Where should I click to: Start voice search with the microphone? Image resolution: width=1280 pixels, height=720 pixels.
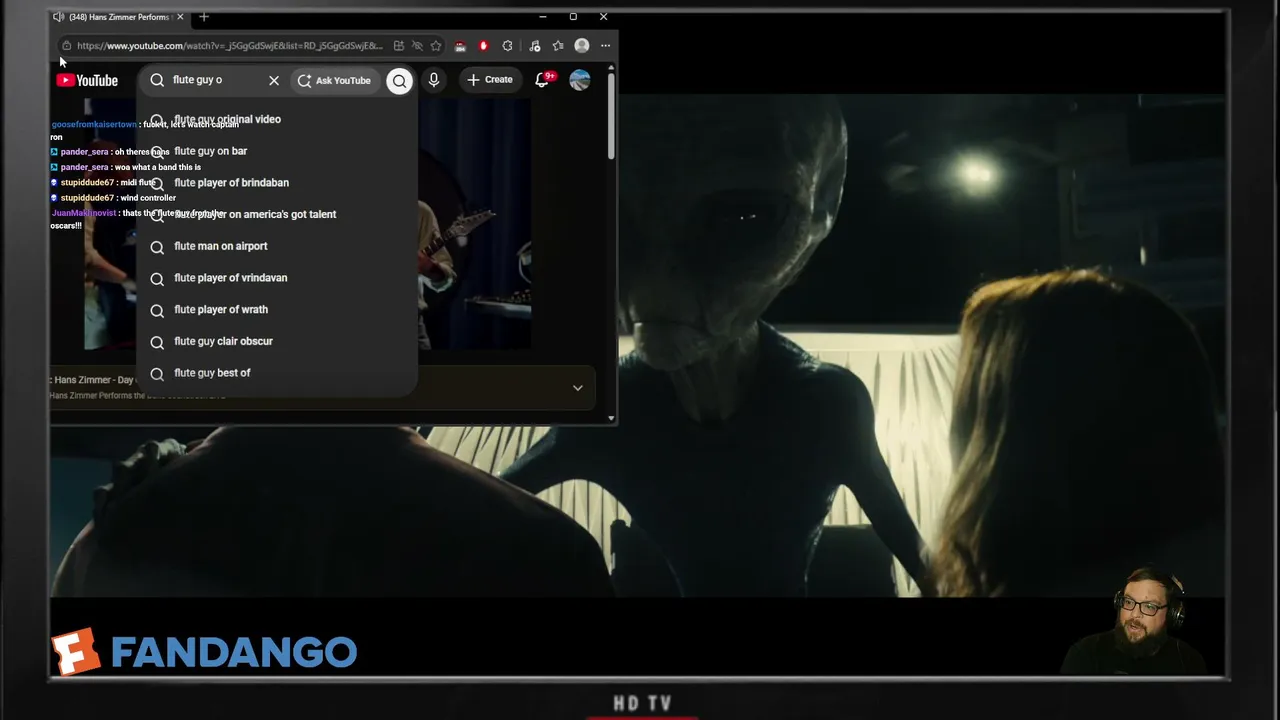[434, 80]
